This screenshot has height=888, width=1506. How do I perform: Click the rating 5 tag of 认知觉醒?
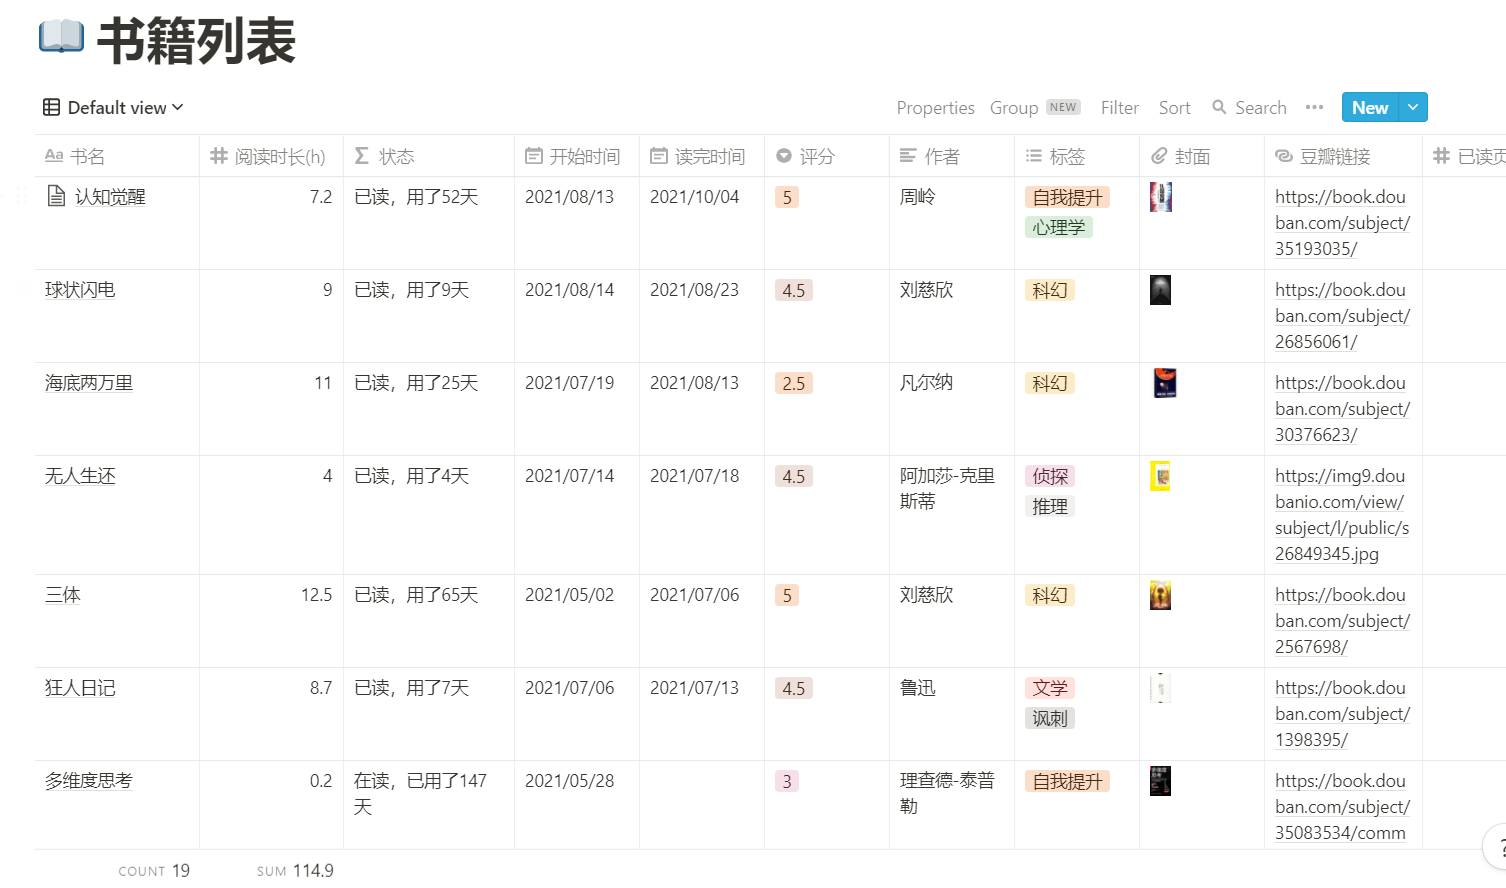(787, 198)
